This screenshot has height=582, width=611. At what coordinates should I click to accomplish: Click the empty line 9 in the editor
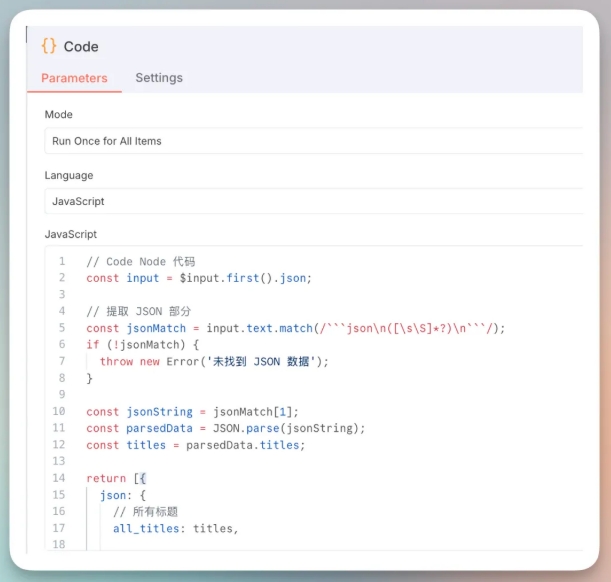(314, 395)
